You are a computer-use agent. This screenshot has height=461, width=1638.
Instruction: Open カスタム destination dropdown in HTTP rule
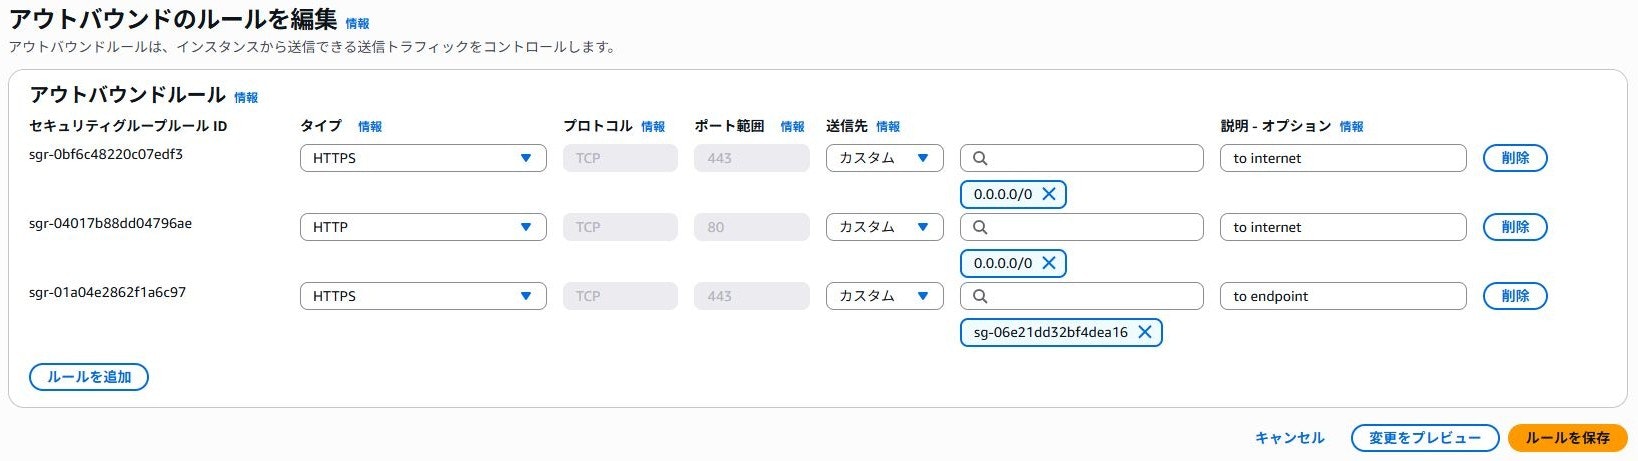pos(884,227)
